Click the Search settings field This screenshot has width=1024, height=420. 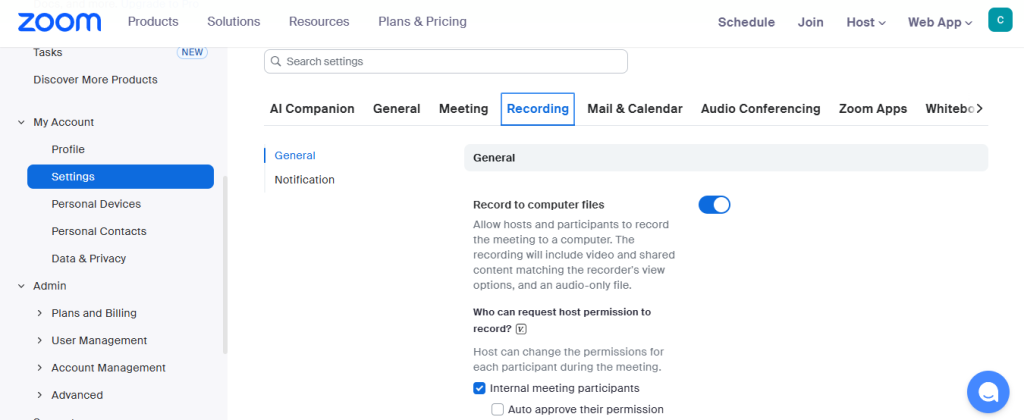[x=446, y=61]
